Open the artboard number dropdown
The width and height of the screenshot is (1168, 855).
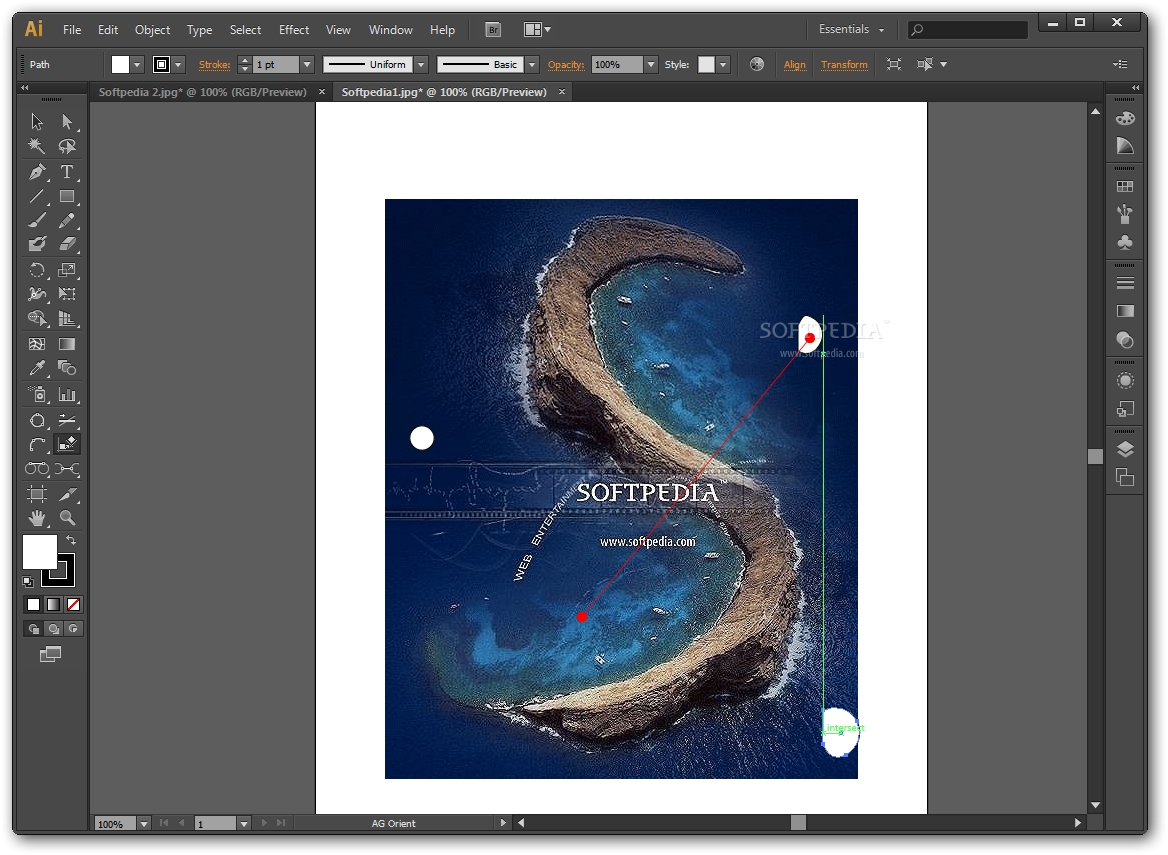[x=244, y=824]
